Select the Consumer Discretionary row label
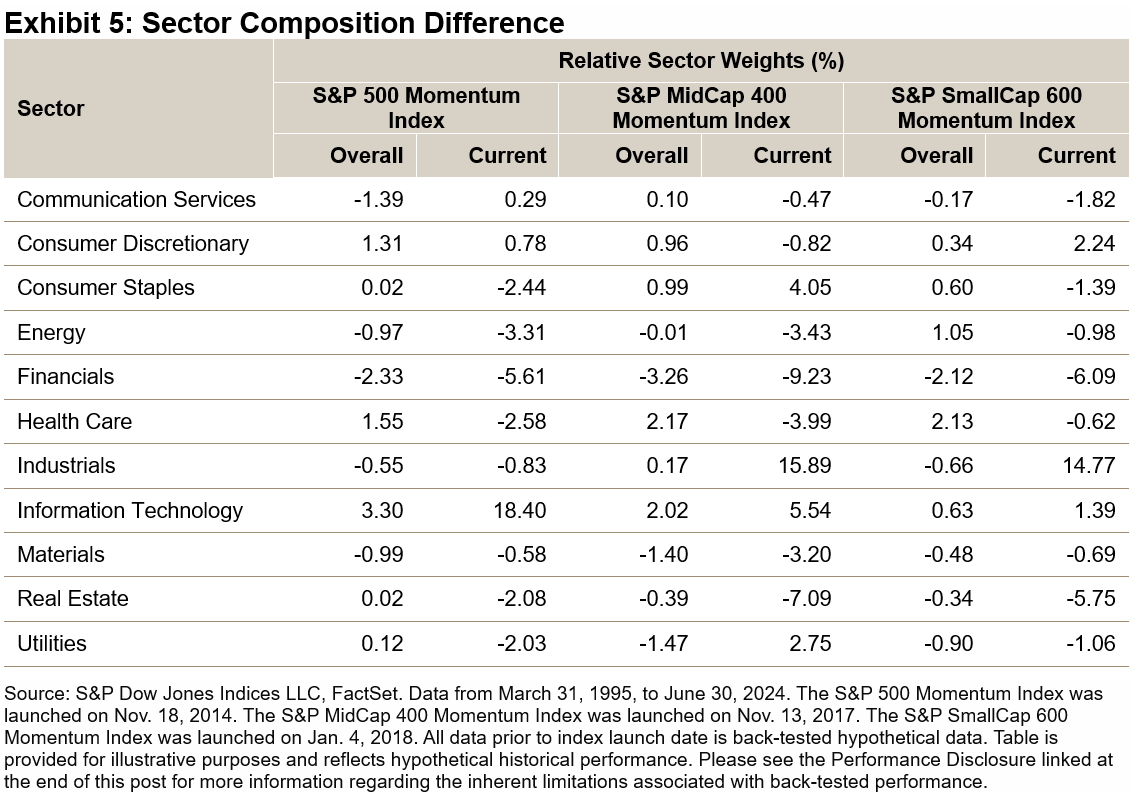Screen dimensions: 1140x806 [x=133, y=243]
